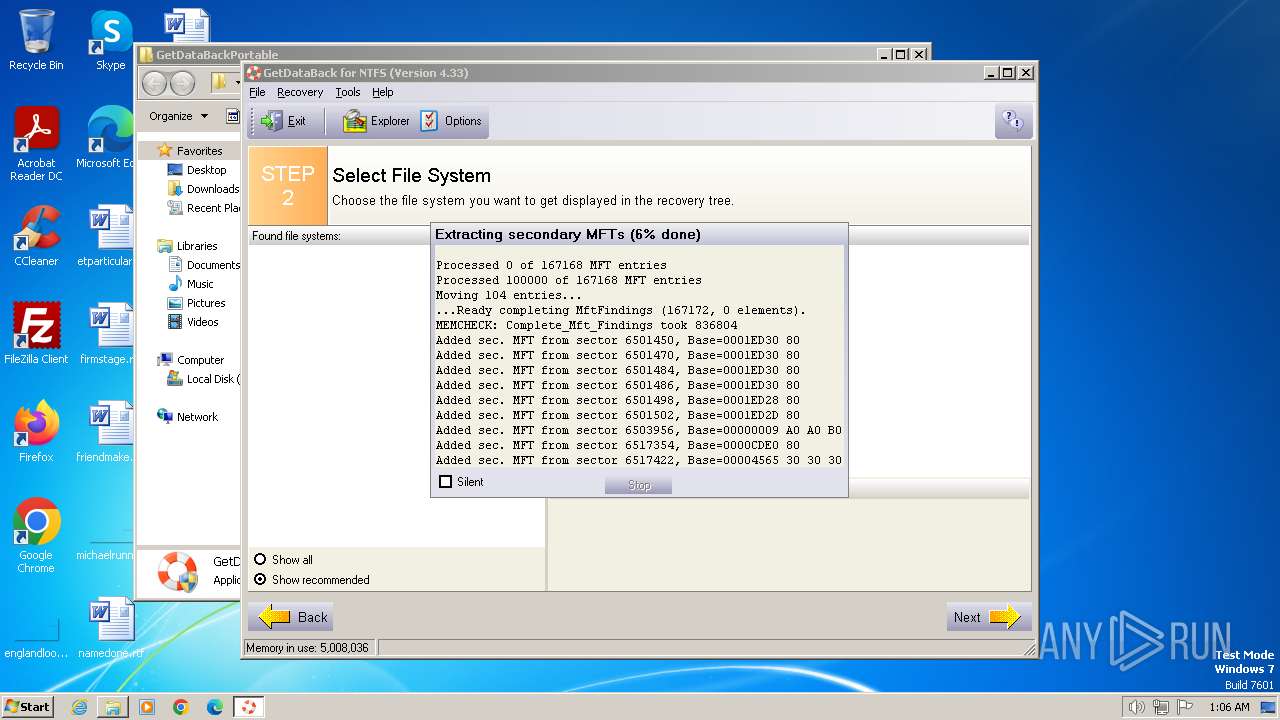Open the Acrobat Reader DC desktop icon

tap(36, 145)
